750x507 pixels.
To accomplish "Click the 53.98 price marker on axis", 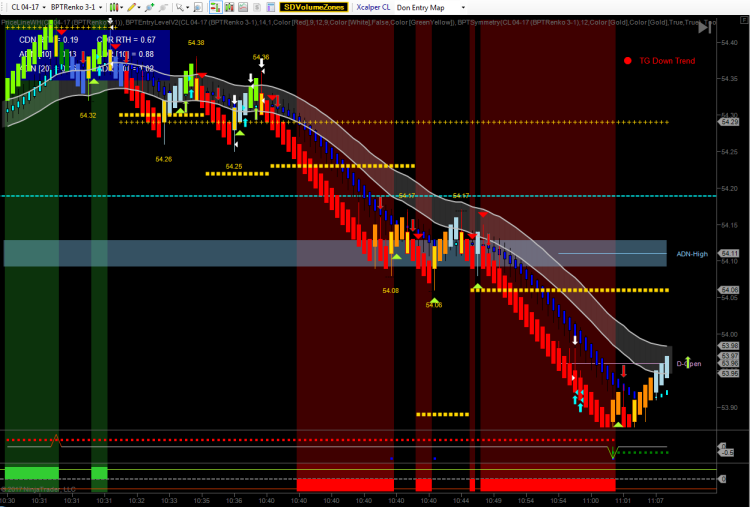I will pyautogui.click(x=728, y=345).
